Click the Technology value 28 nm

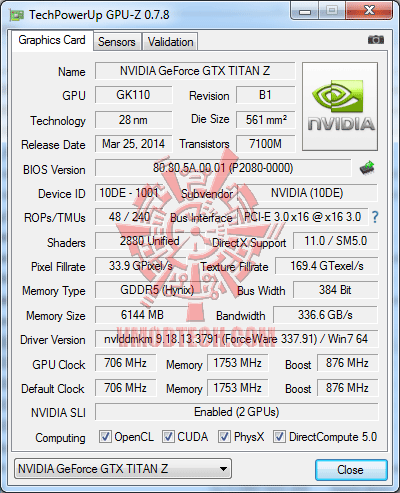coord(134,120)
